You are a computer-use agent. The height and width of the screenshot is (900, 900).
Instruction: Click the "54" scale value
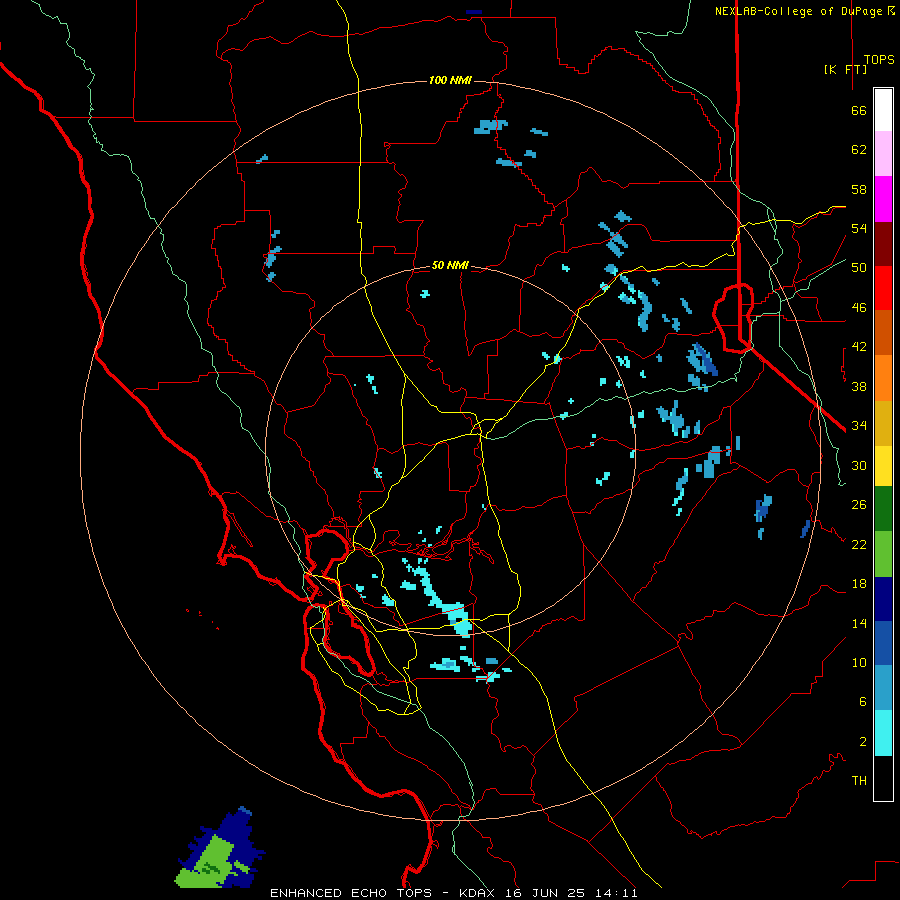point(859,228)
